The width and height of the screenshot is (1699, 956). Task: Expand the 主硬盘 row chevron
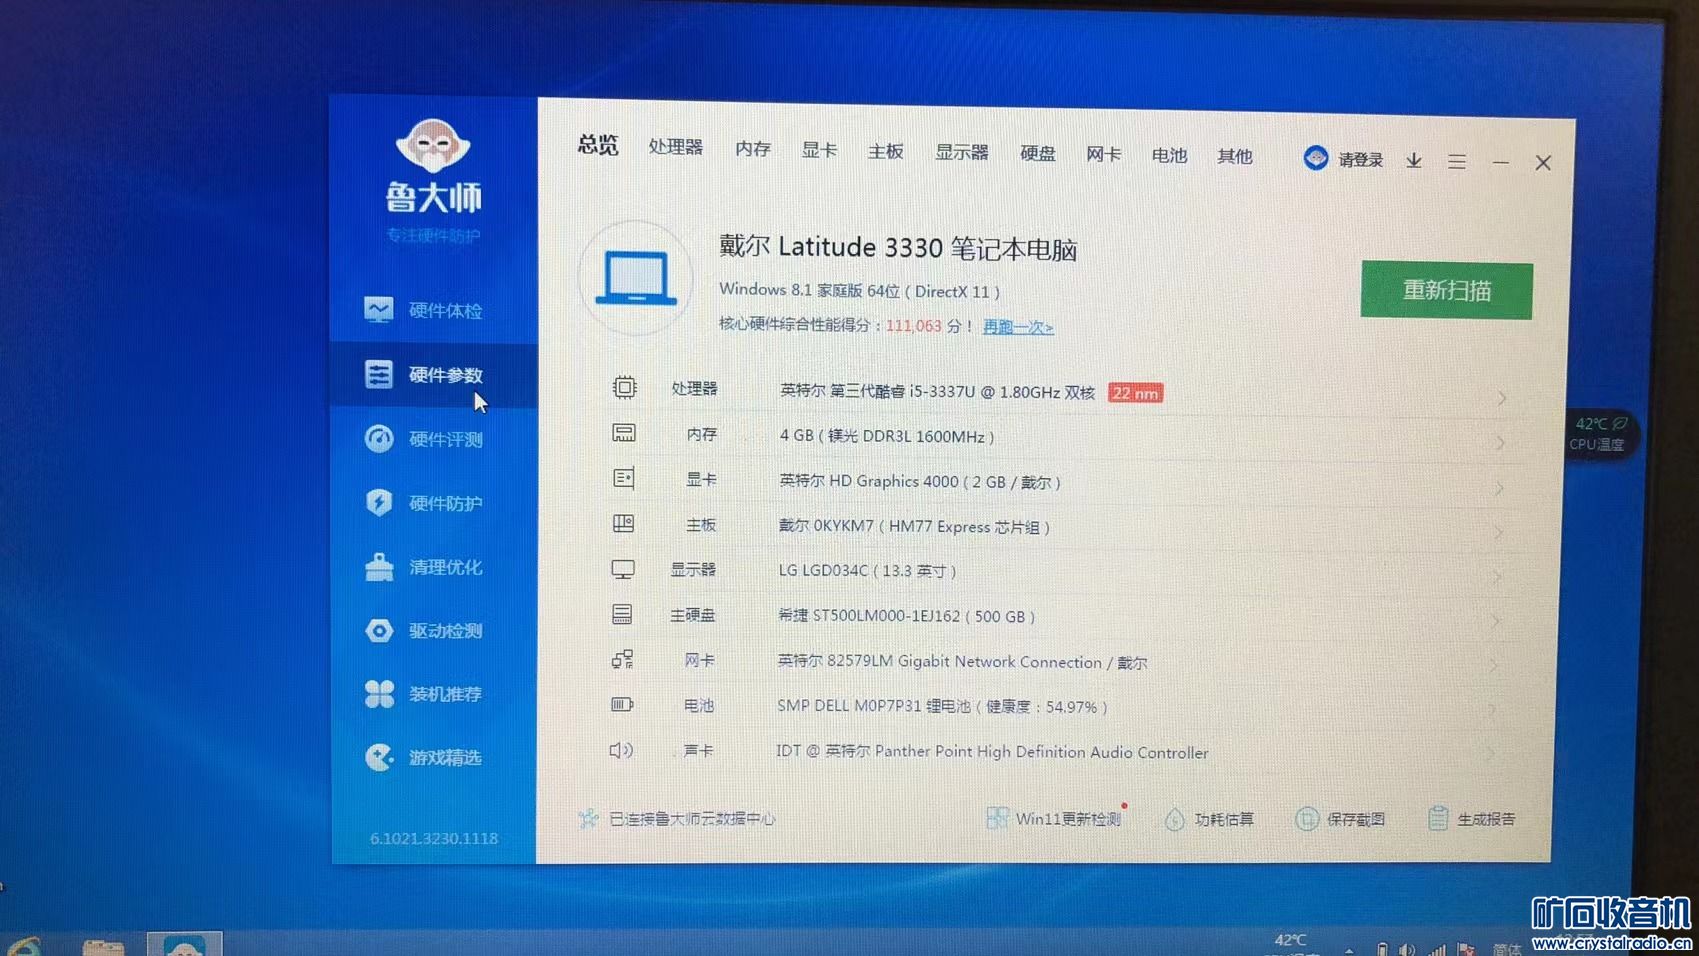[x=1496, y=621]
